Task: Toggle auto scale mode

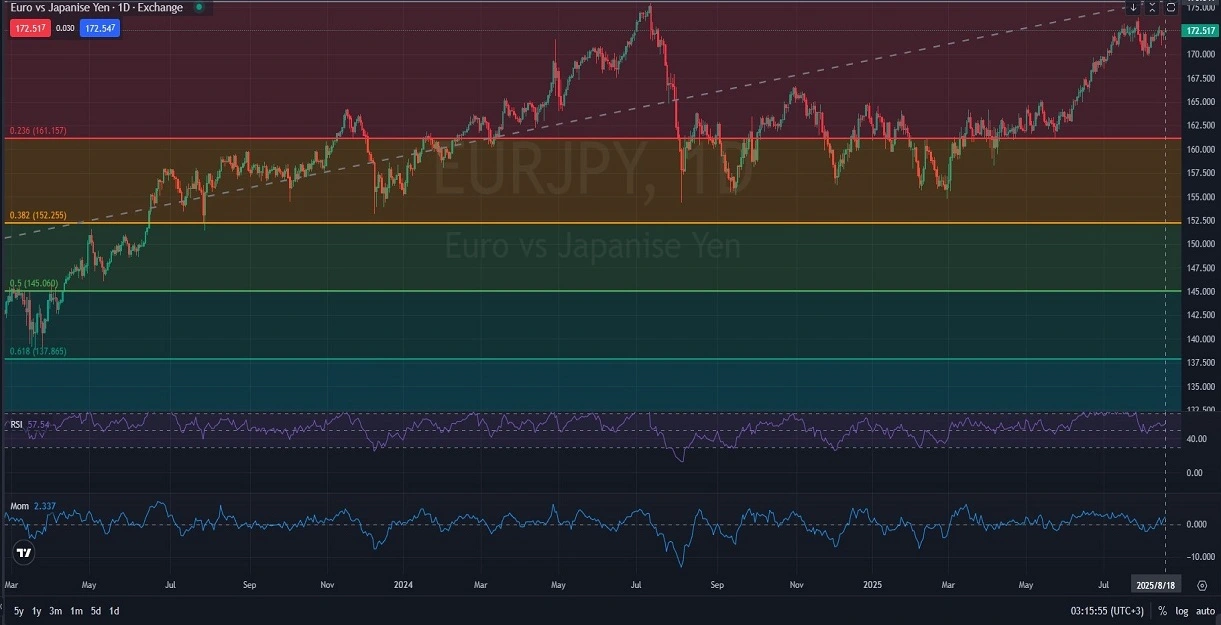Action: (x=1204, y=610)
